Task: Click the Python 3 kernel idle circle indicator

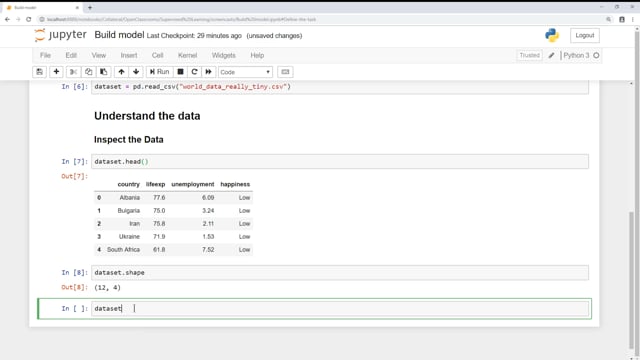Action: pos(596,55)
